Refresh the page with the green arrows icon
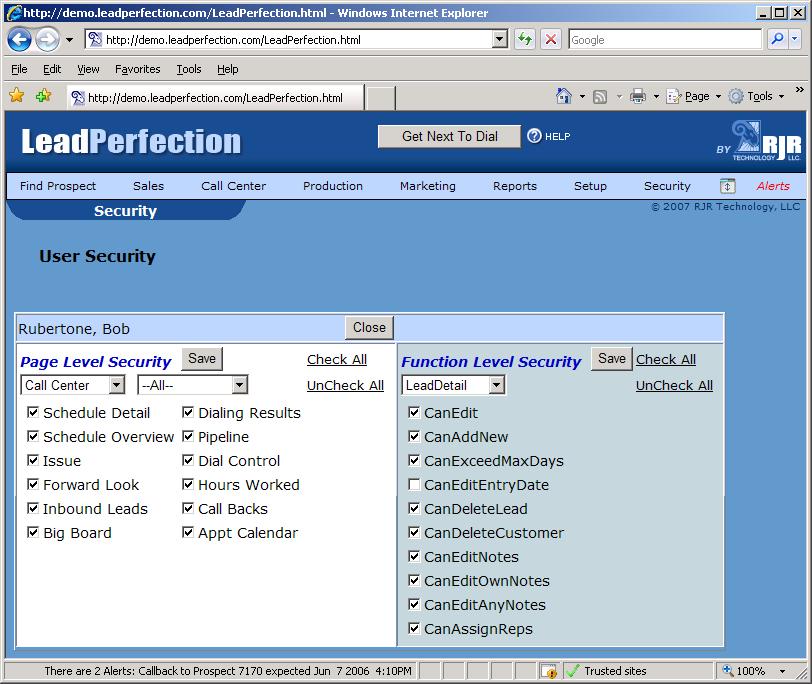 point(525,39)
